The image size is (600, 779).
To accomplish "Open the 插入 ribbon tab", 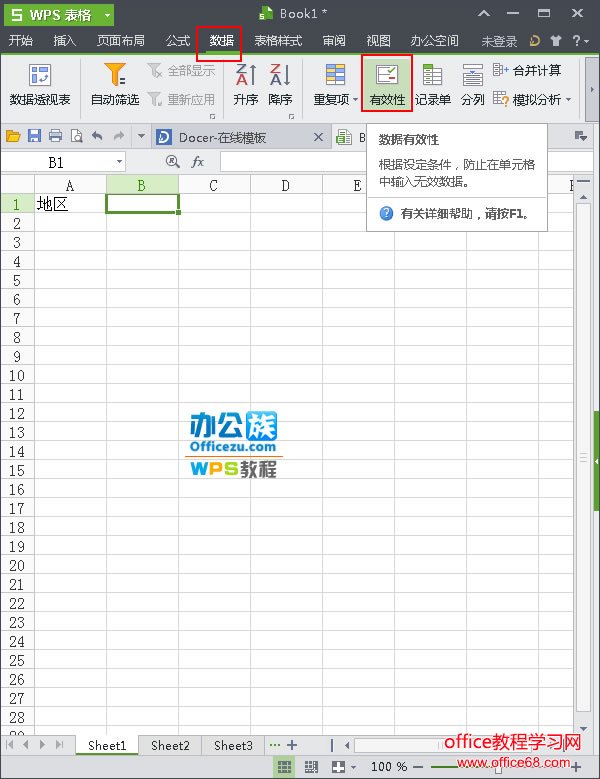I will [x=65, y=41].
